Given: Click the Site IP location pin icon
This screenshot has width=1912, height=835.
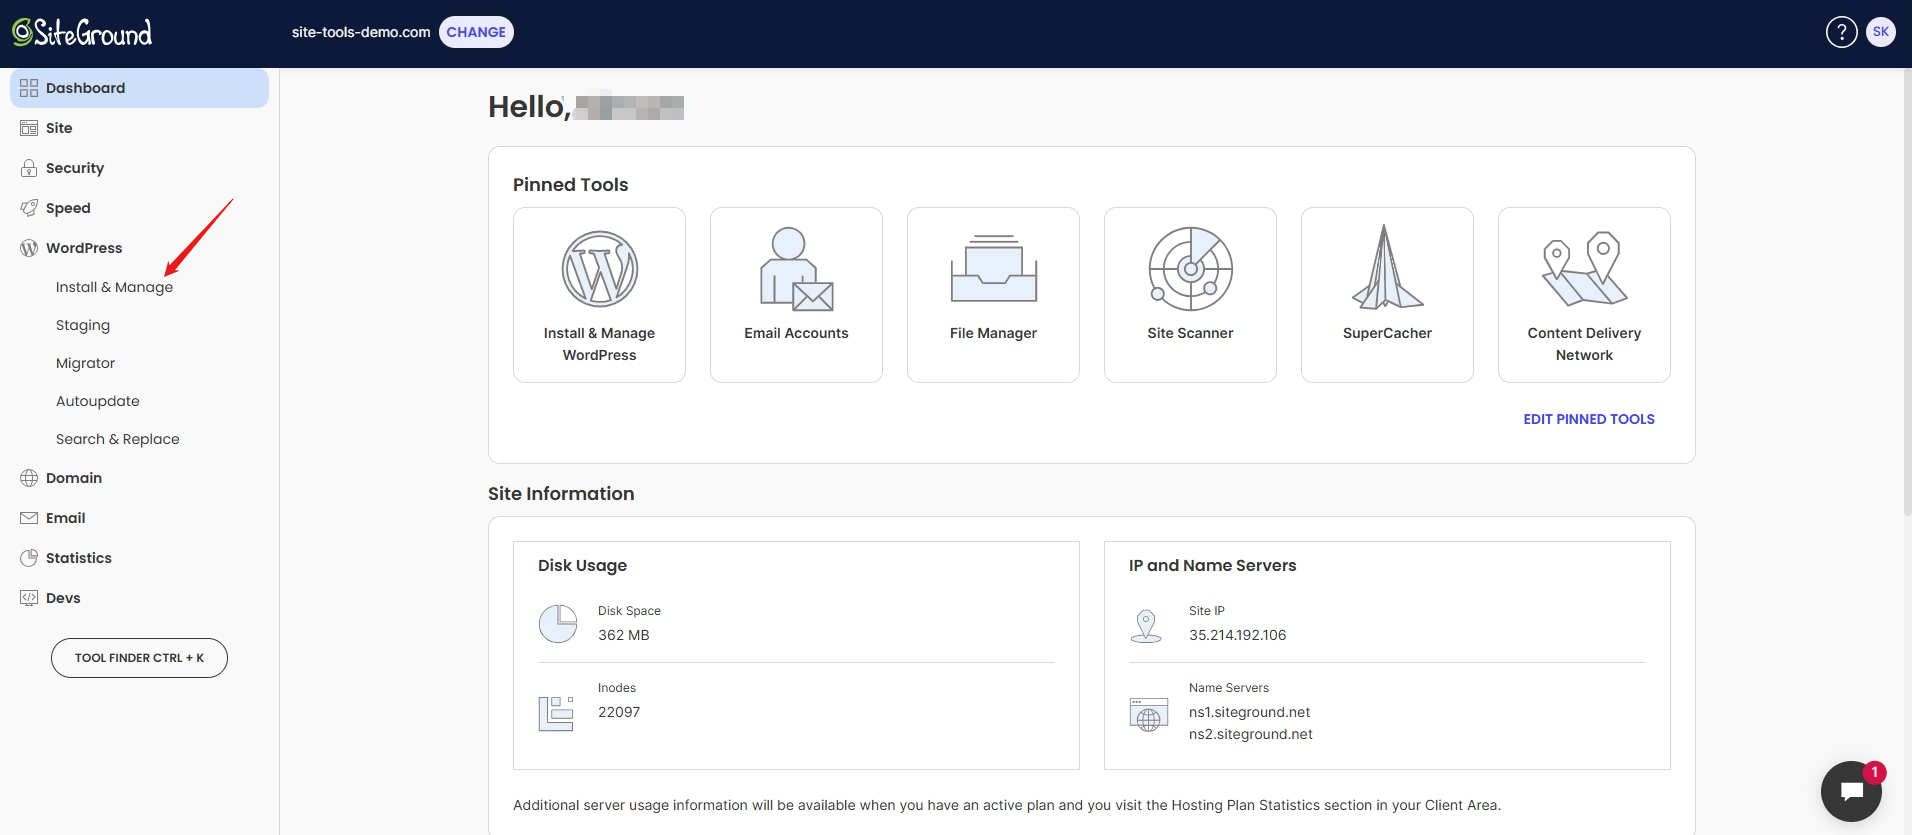Looking at the screenshot, I should pos(1146,626).
